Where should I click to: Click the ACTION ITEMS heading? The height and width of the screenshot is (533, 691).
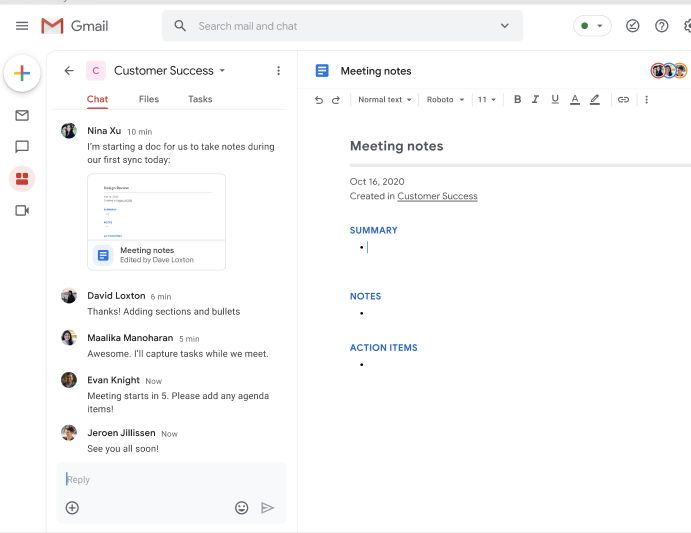click(383, 347)
